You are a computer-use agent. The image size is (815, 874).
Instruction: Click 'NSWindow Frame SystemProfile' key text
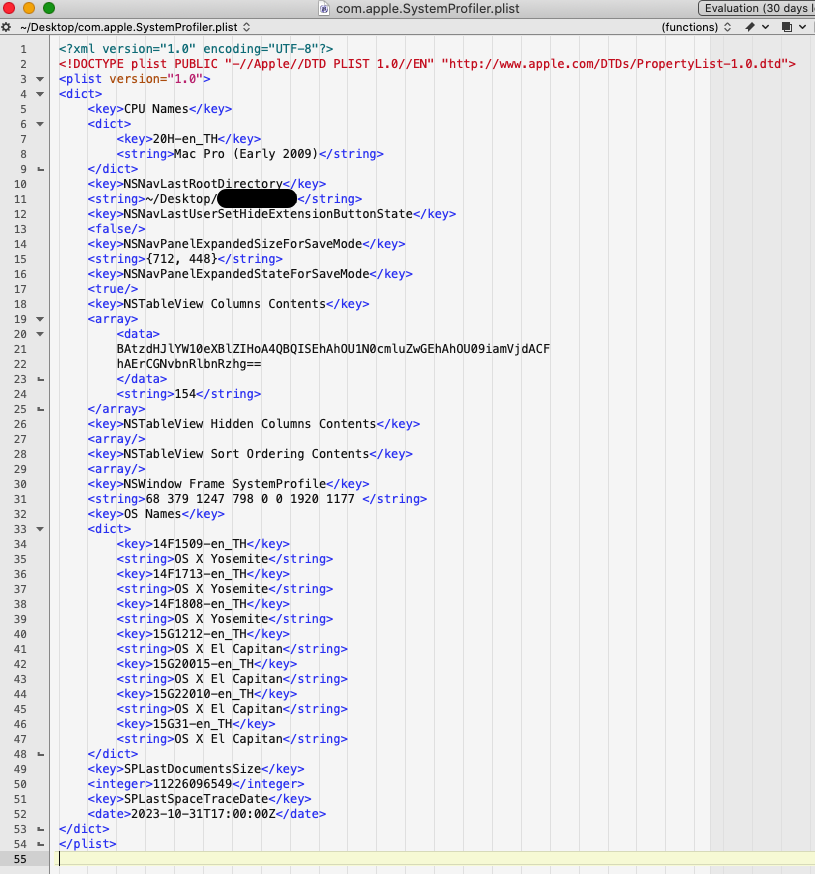[225, 484]
